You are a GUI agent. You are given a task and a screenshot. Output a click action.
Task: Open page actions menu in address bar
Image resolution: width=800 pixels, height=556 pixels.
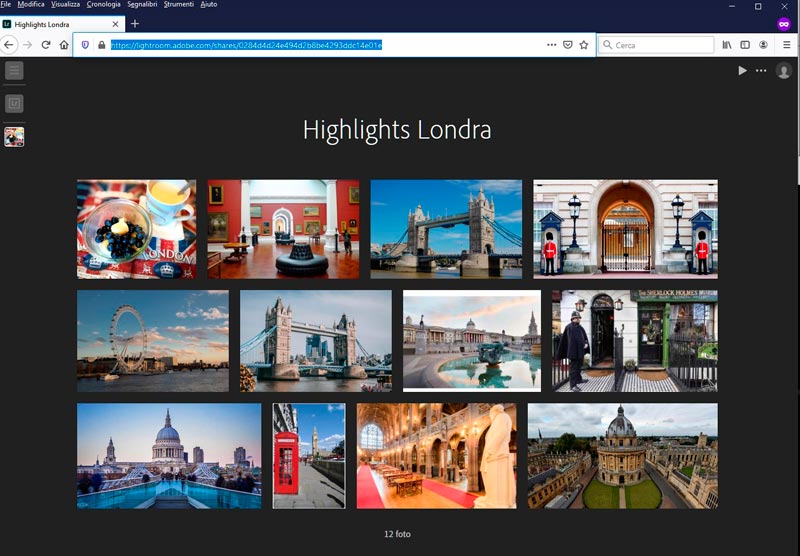click(x=551, y=45)
